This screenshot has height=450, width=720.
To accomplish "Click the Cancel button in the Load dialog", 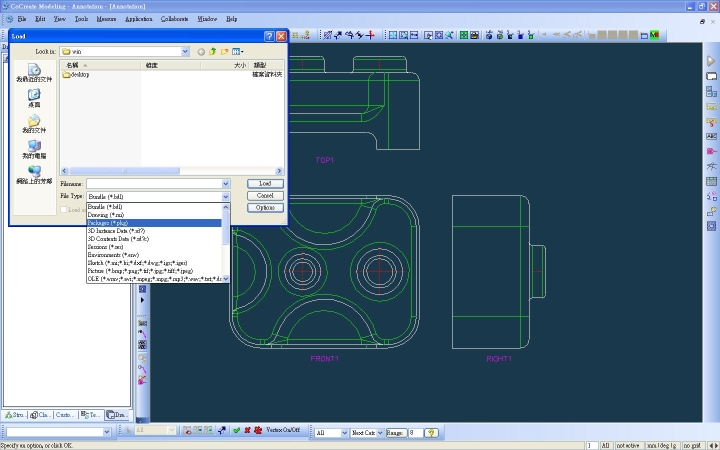I will click(265, 196).
